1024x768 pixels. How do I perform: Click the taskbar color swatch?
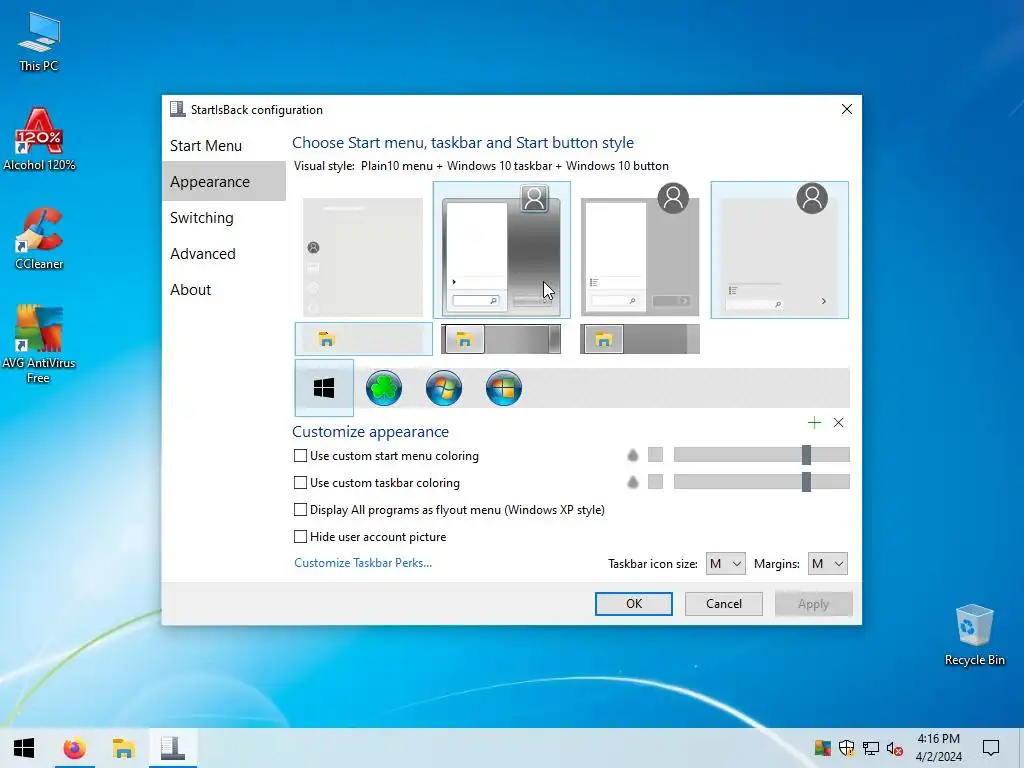(655, 482)
